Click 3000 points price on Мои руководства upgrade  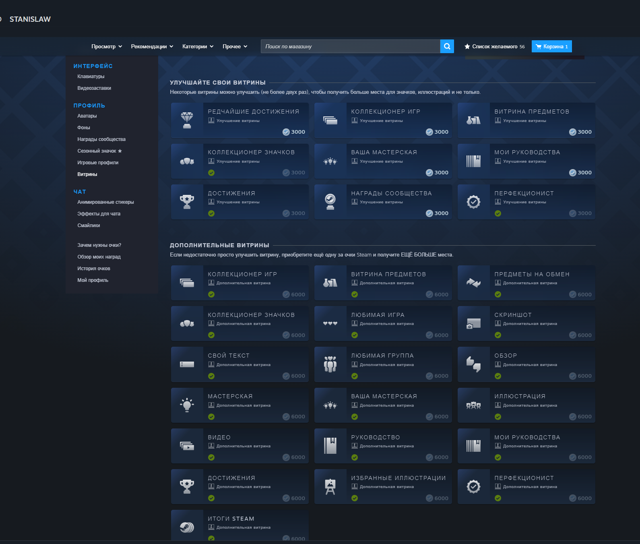coord(580,173)
